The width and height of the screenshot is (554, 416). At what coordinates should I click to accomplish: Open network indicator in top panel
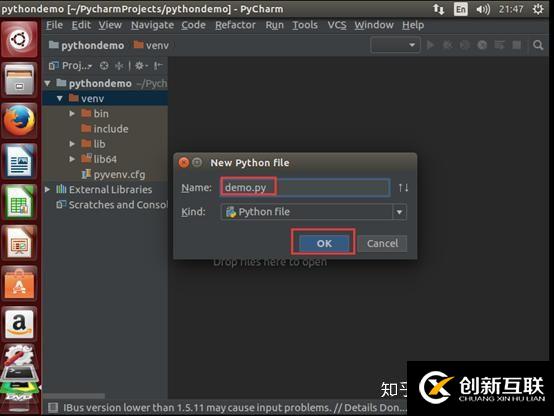tap(438, 9)
